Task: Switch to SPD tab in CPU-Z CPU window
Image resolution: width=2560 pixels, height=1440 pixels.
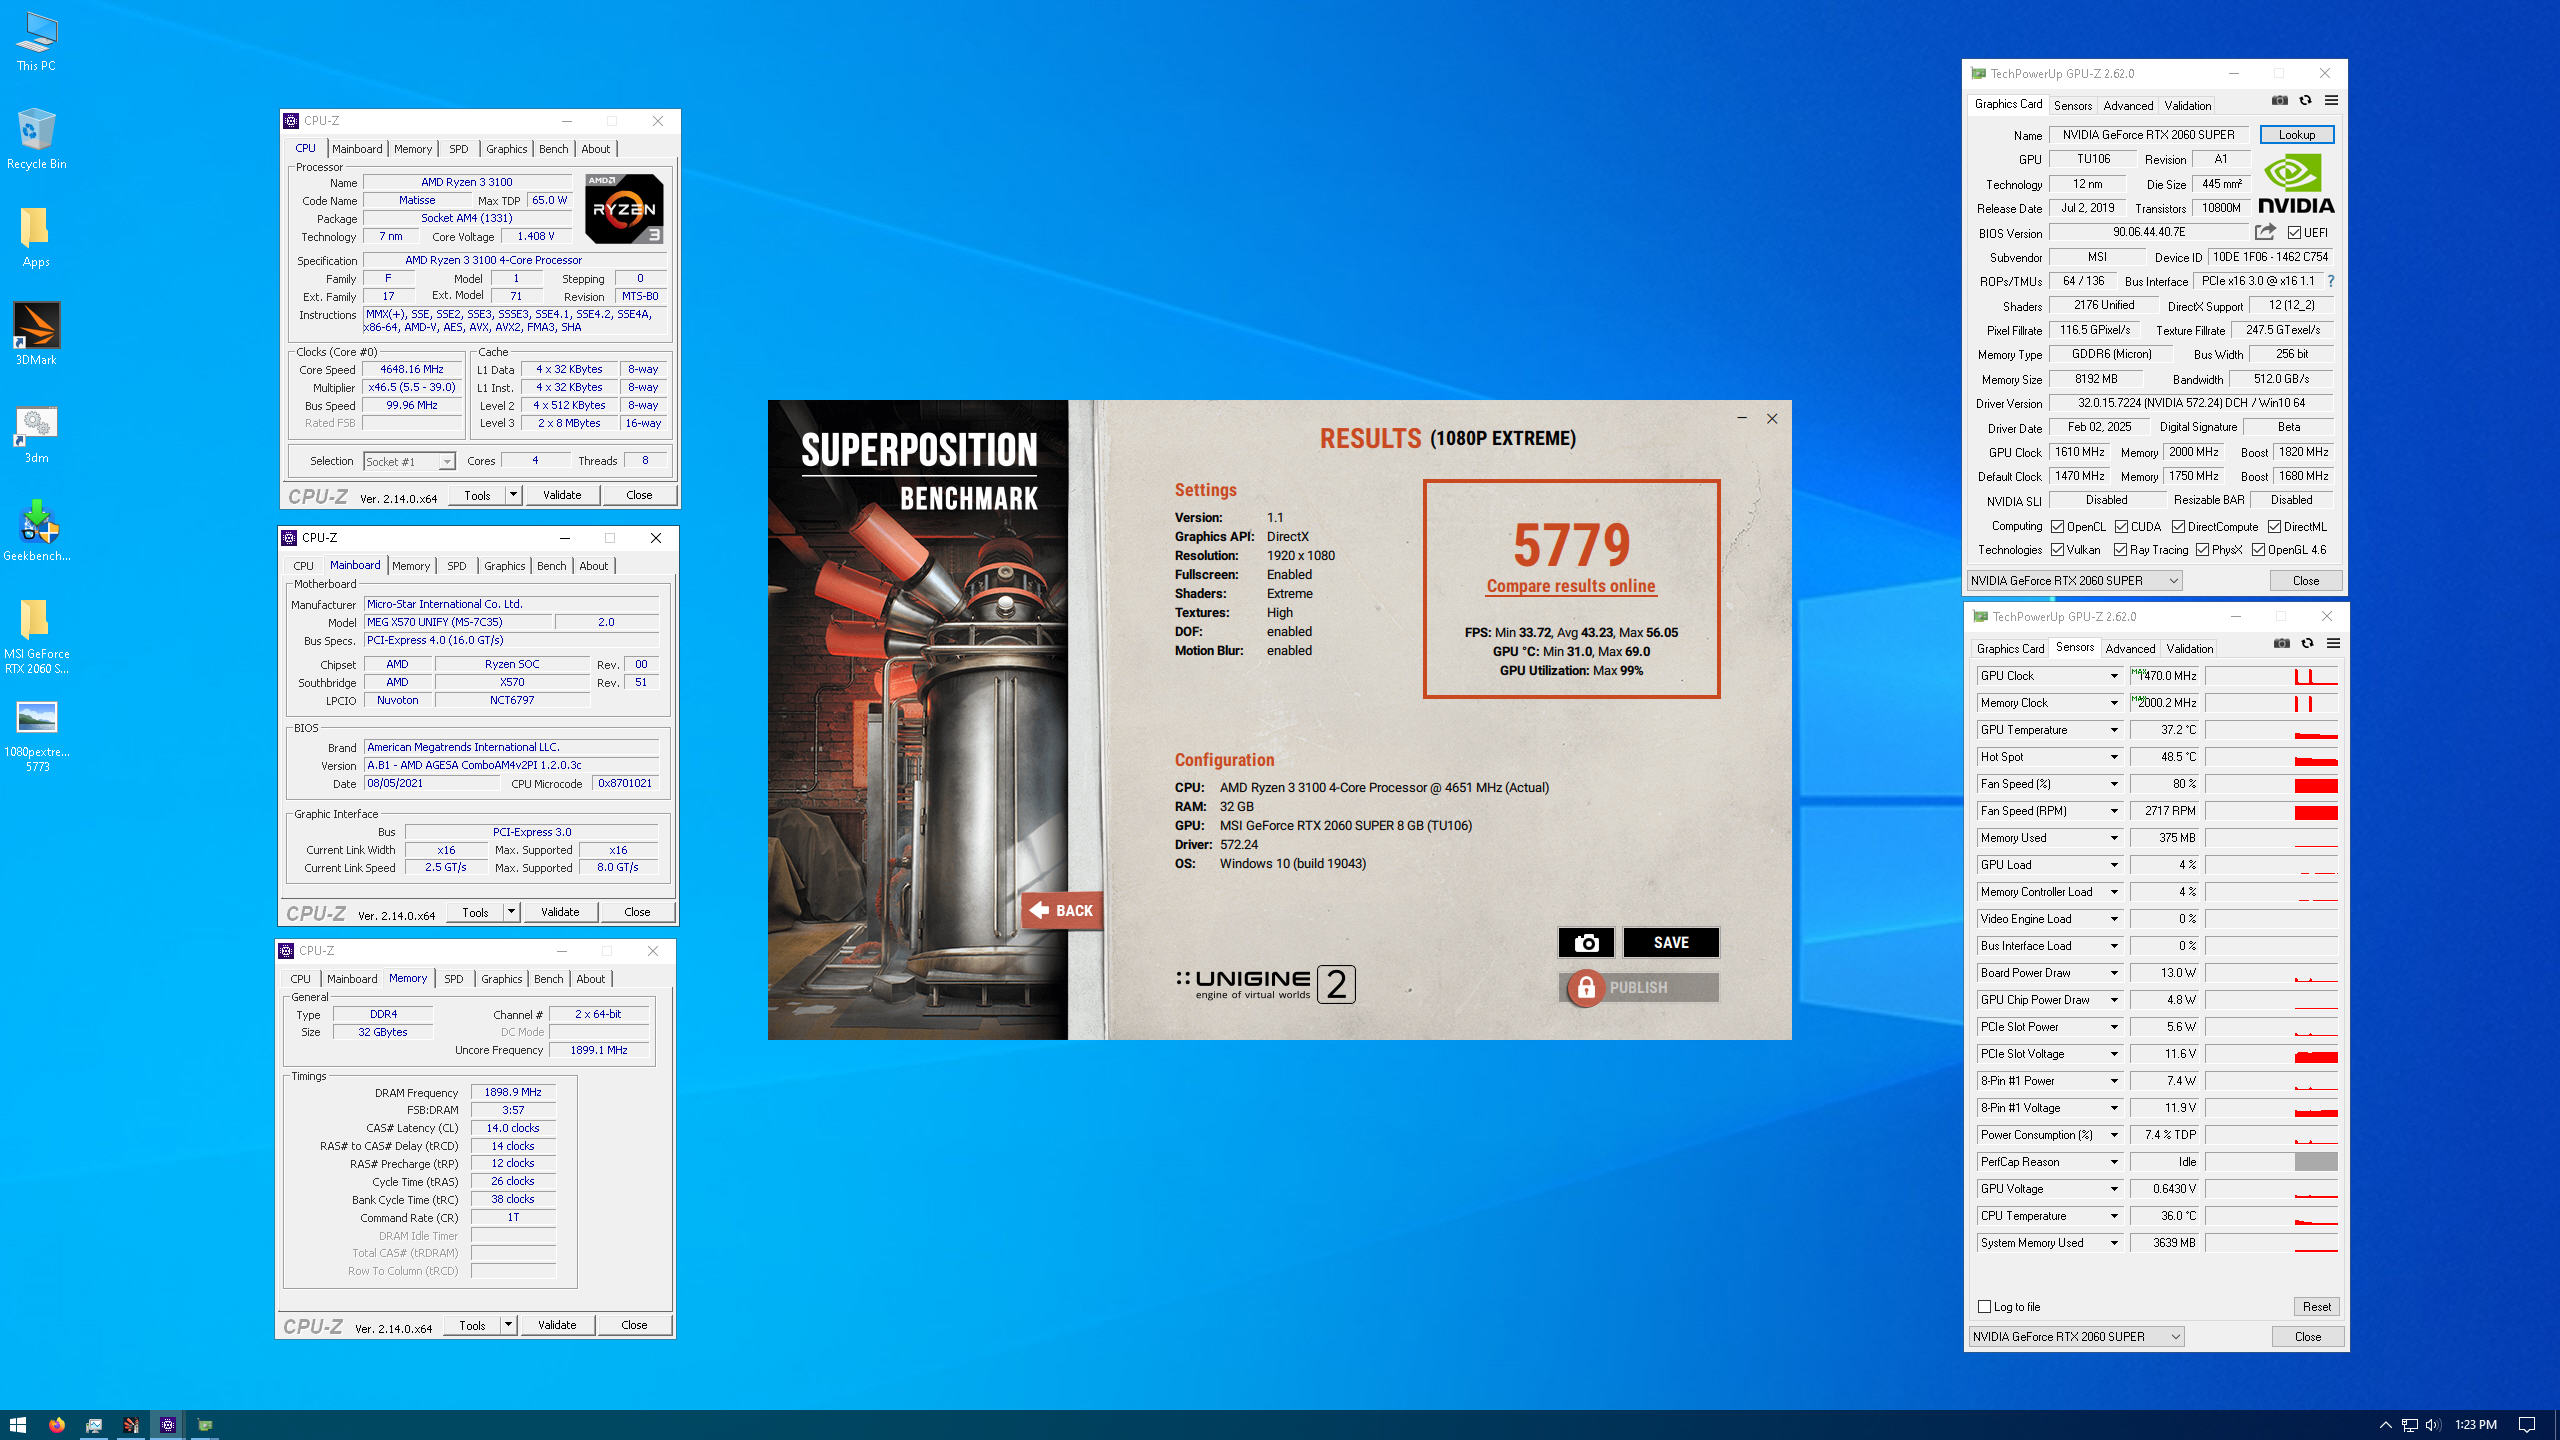Action: pos(458,149)
